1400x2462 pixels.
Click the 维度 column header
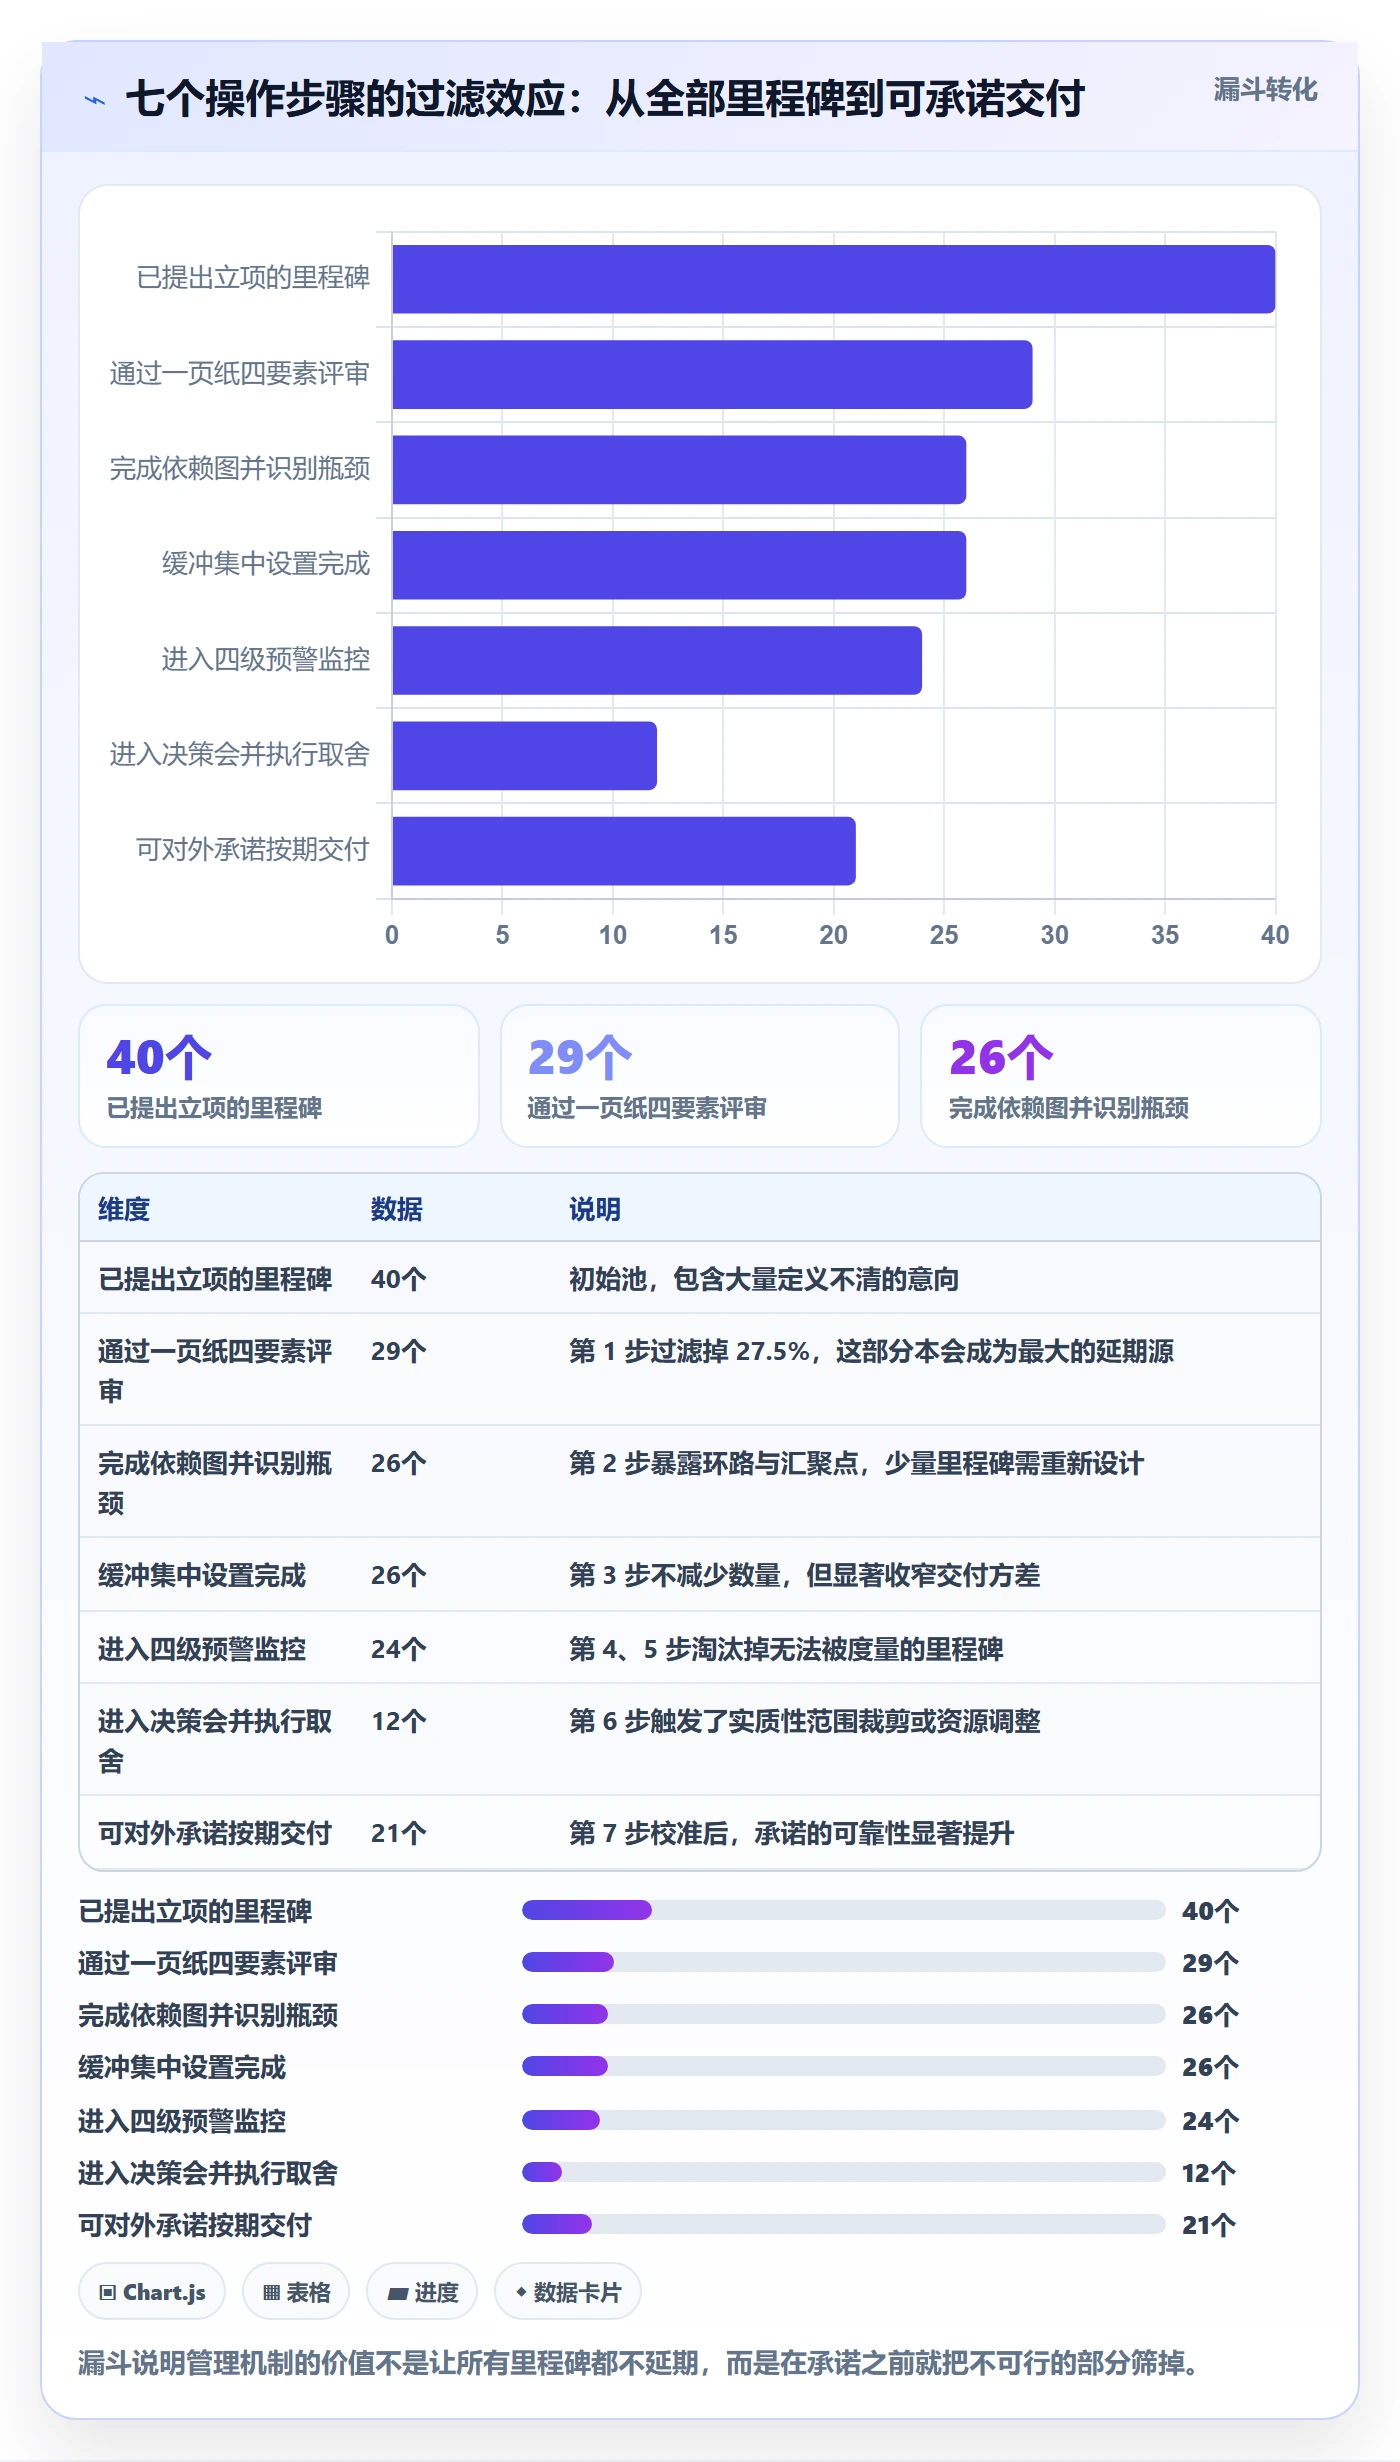click(x=124, y=1209)
